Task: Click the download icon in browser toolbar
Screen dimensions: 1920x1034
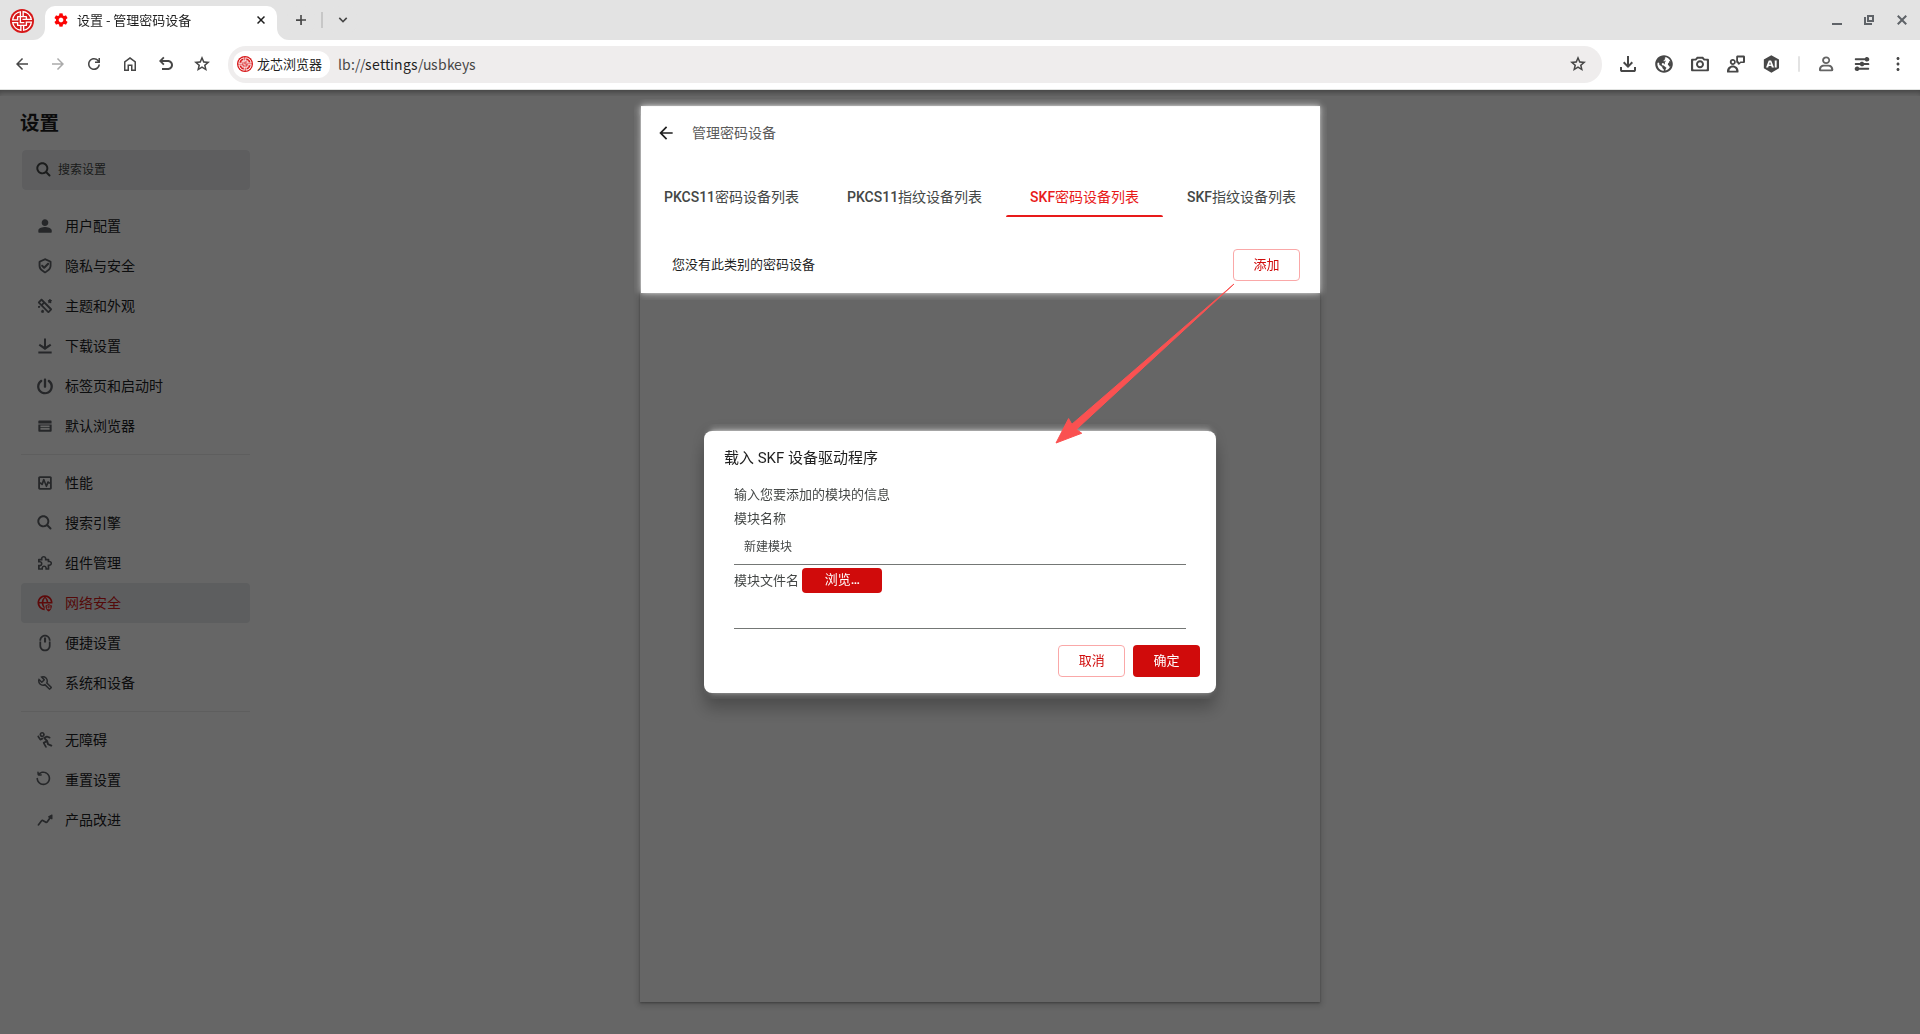Action: [x=1628, y=64]
